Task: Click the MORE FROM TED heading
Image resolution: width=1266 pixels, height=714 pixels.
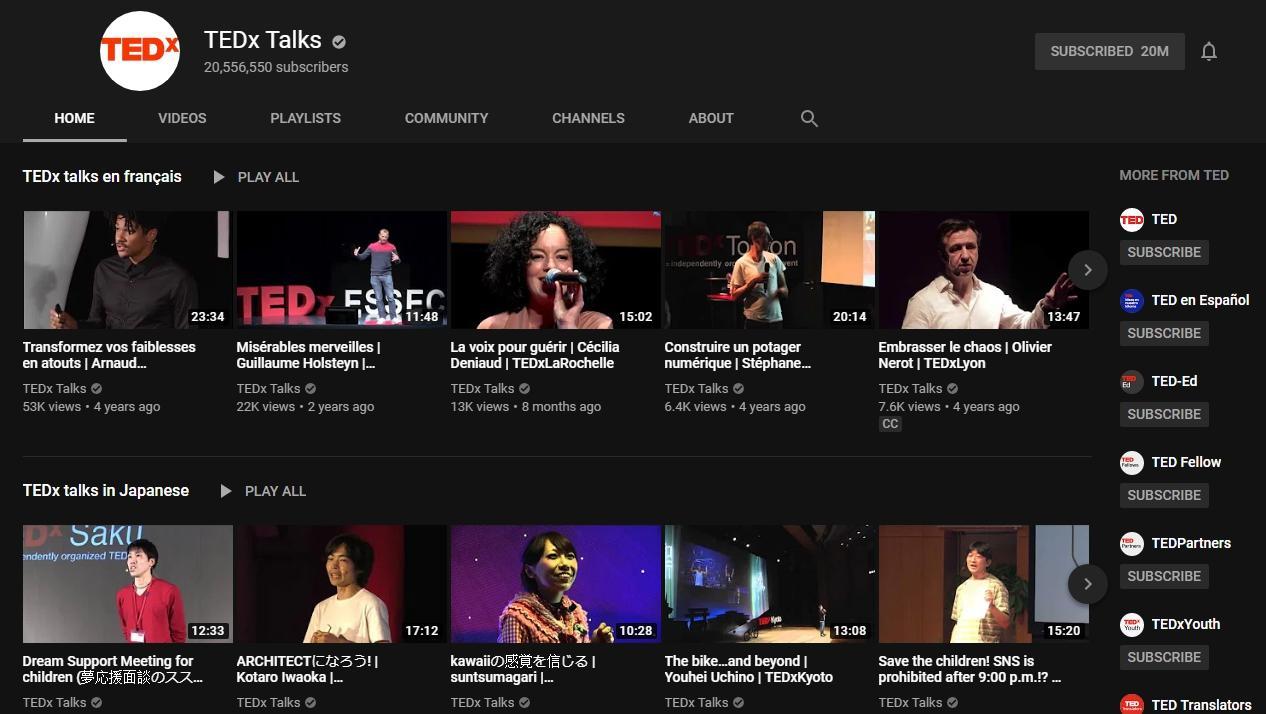Action: coord(1174,175)
